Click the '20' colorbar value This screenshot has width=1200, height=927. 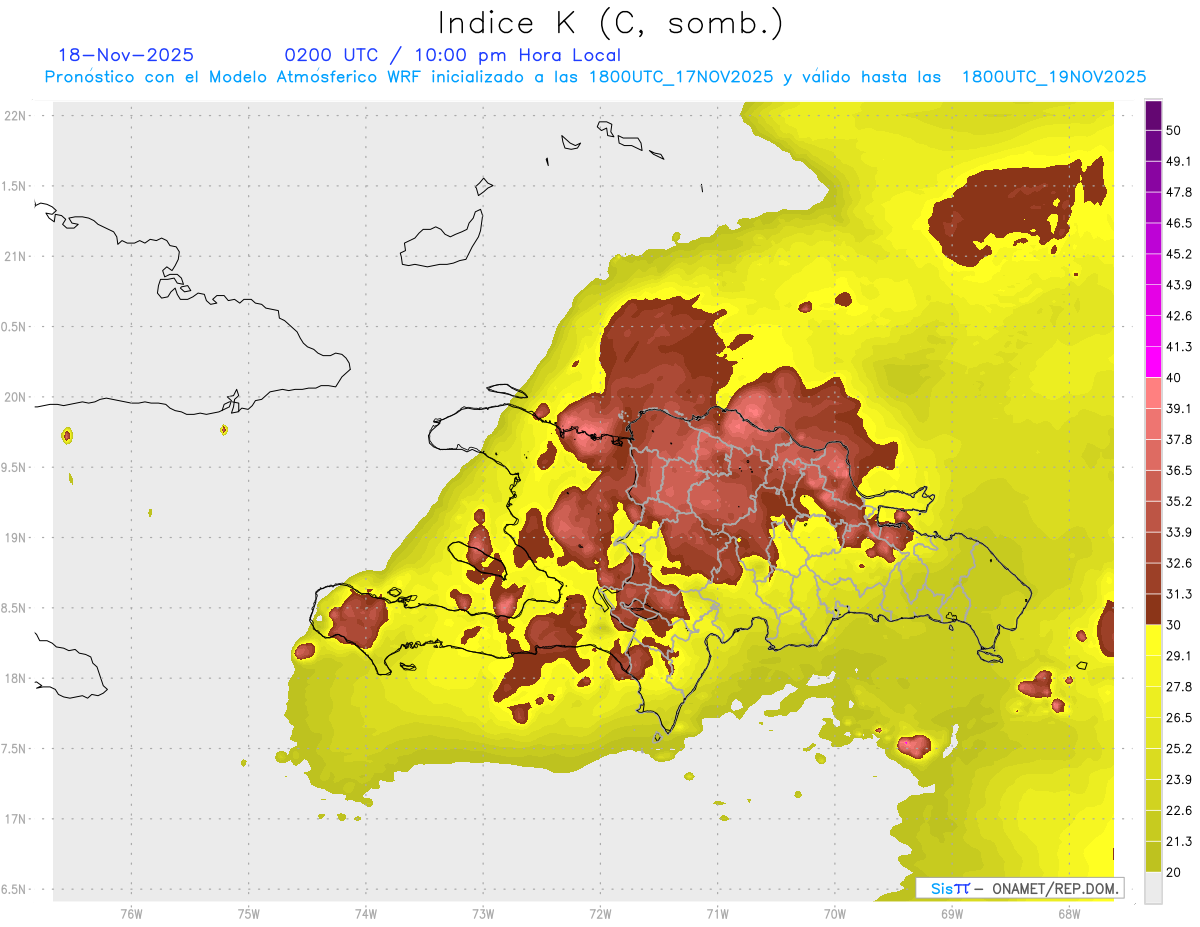coord(1175,872)
